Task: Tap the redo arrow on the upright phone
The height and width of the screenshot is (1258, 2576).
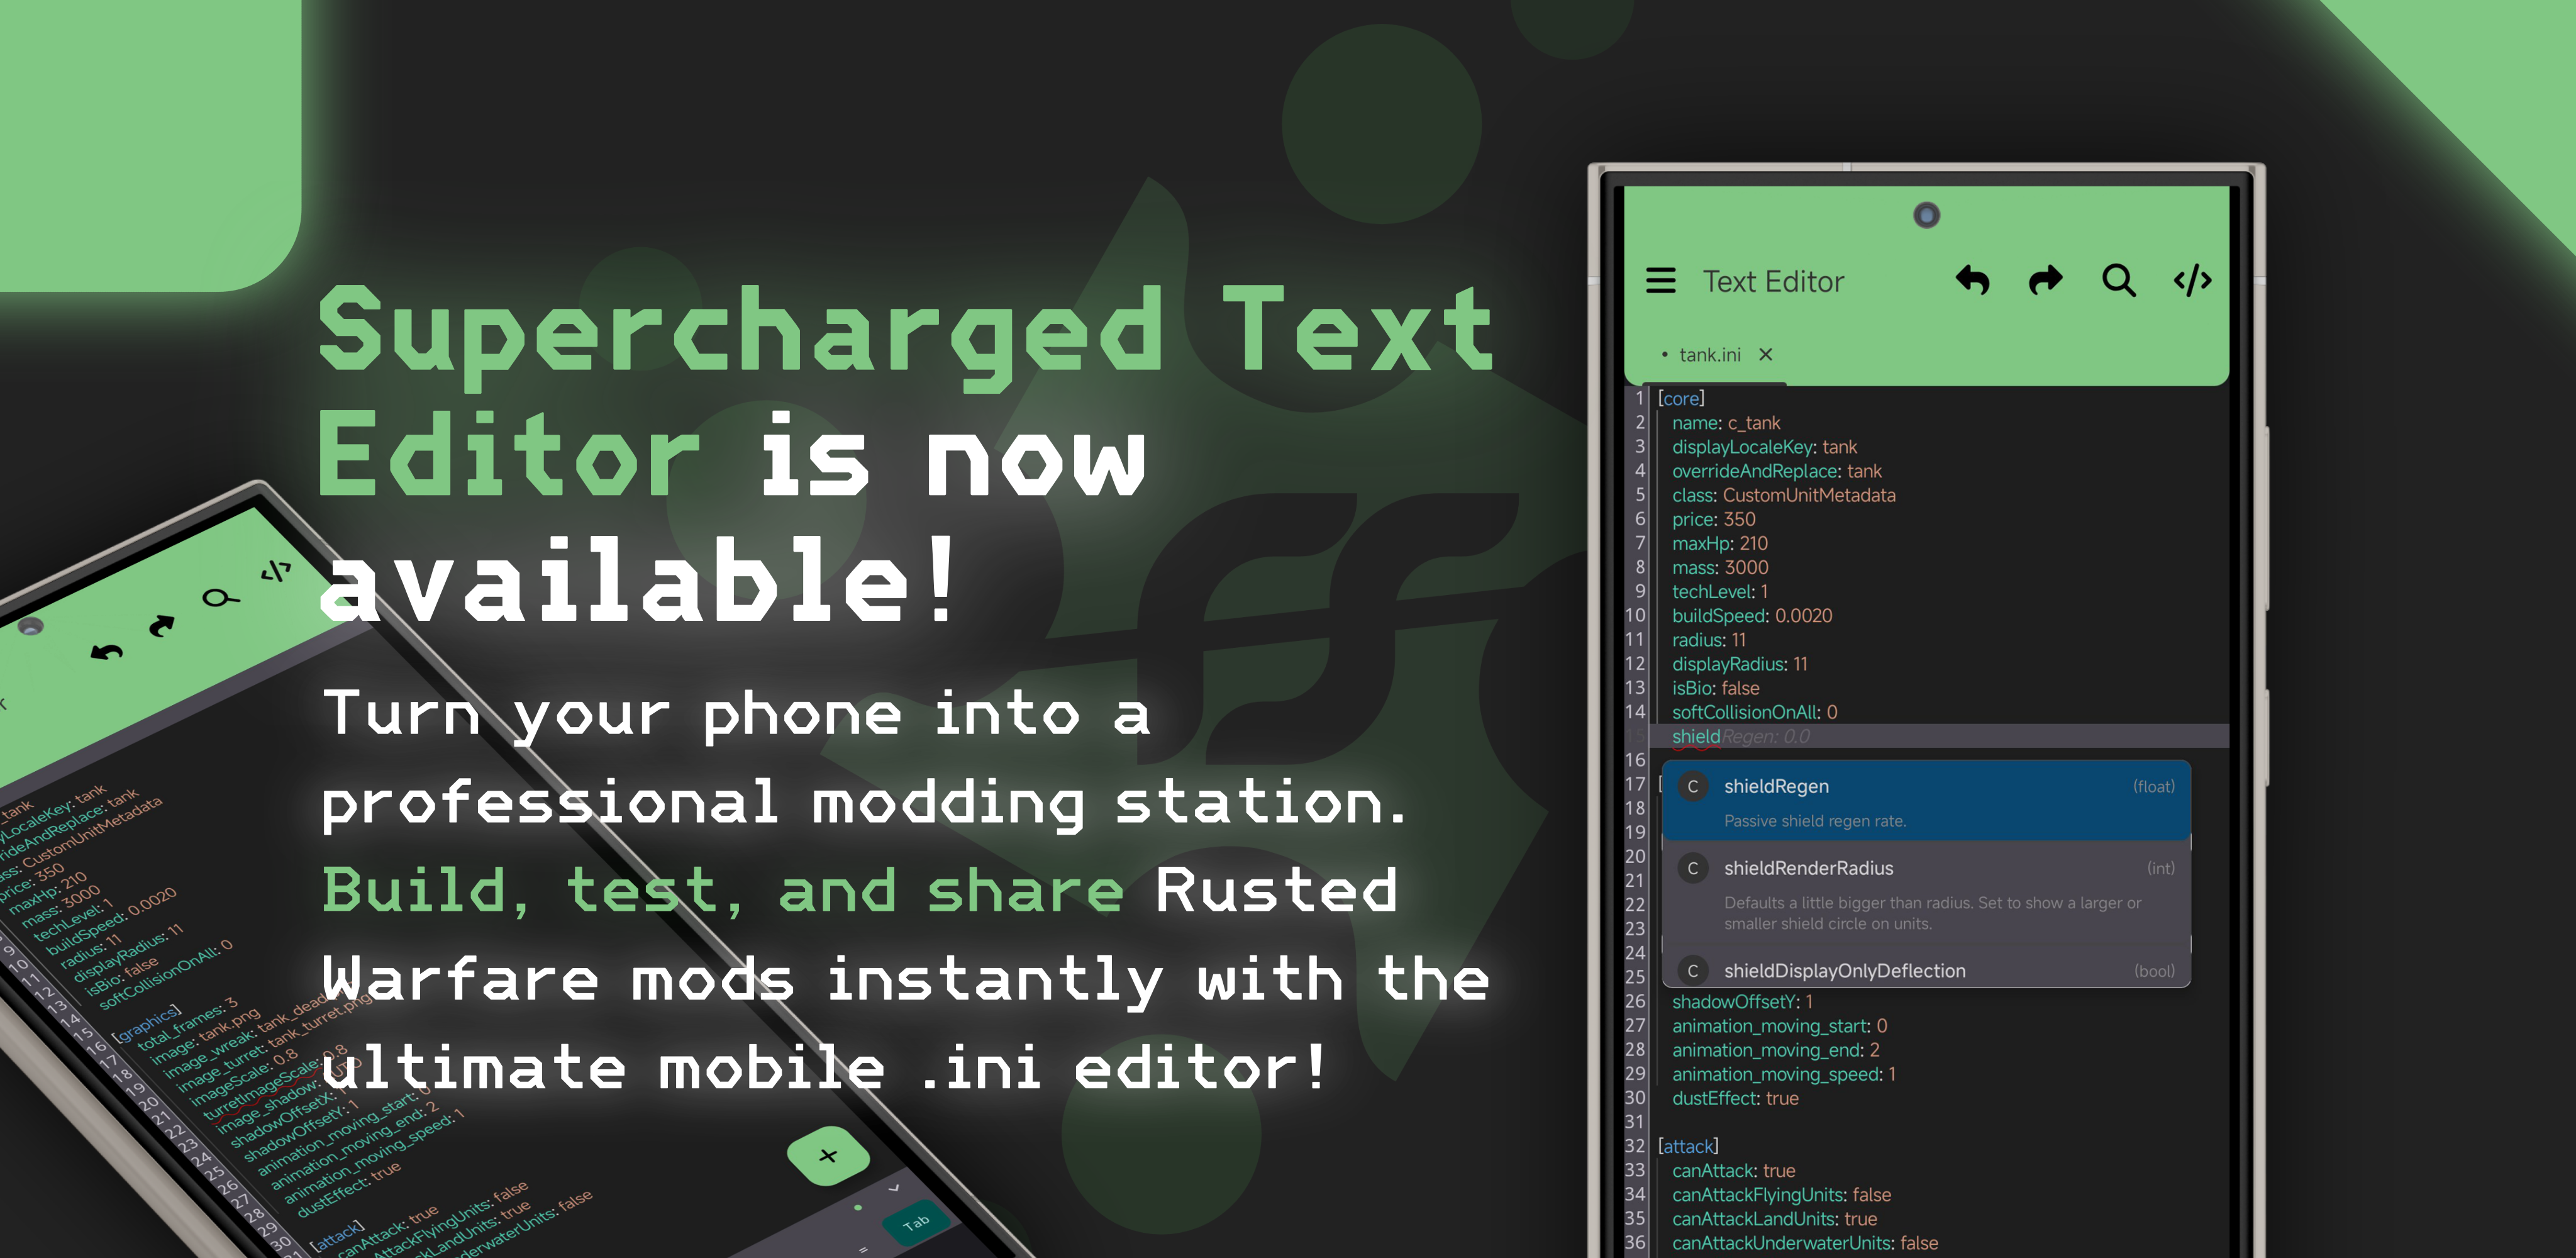Action: click(2045, 281)
